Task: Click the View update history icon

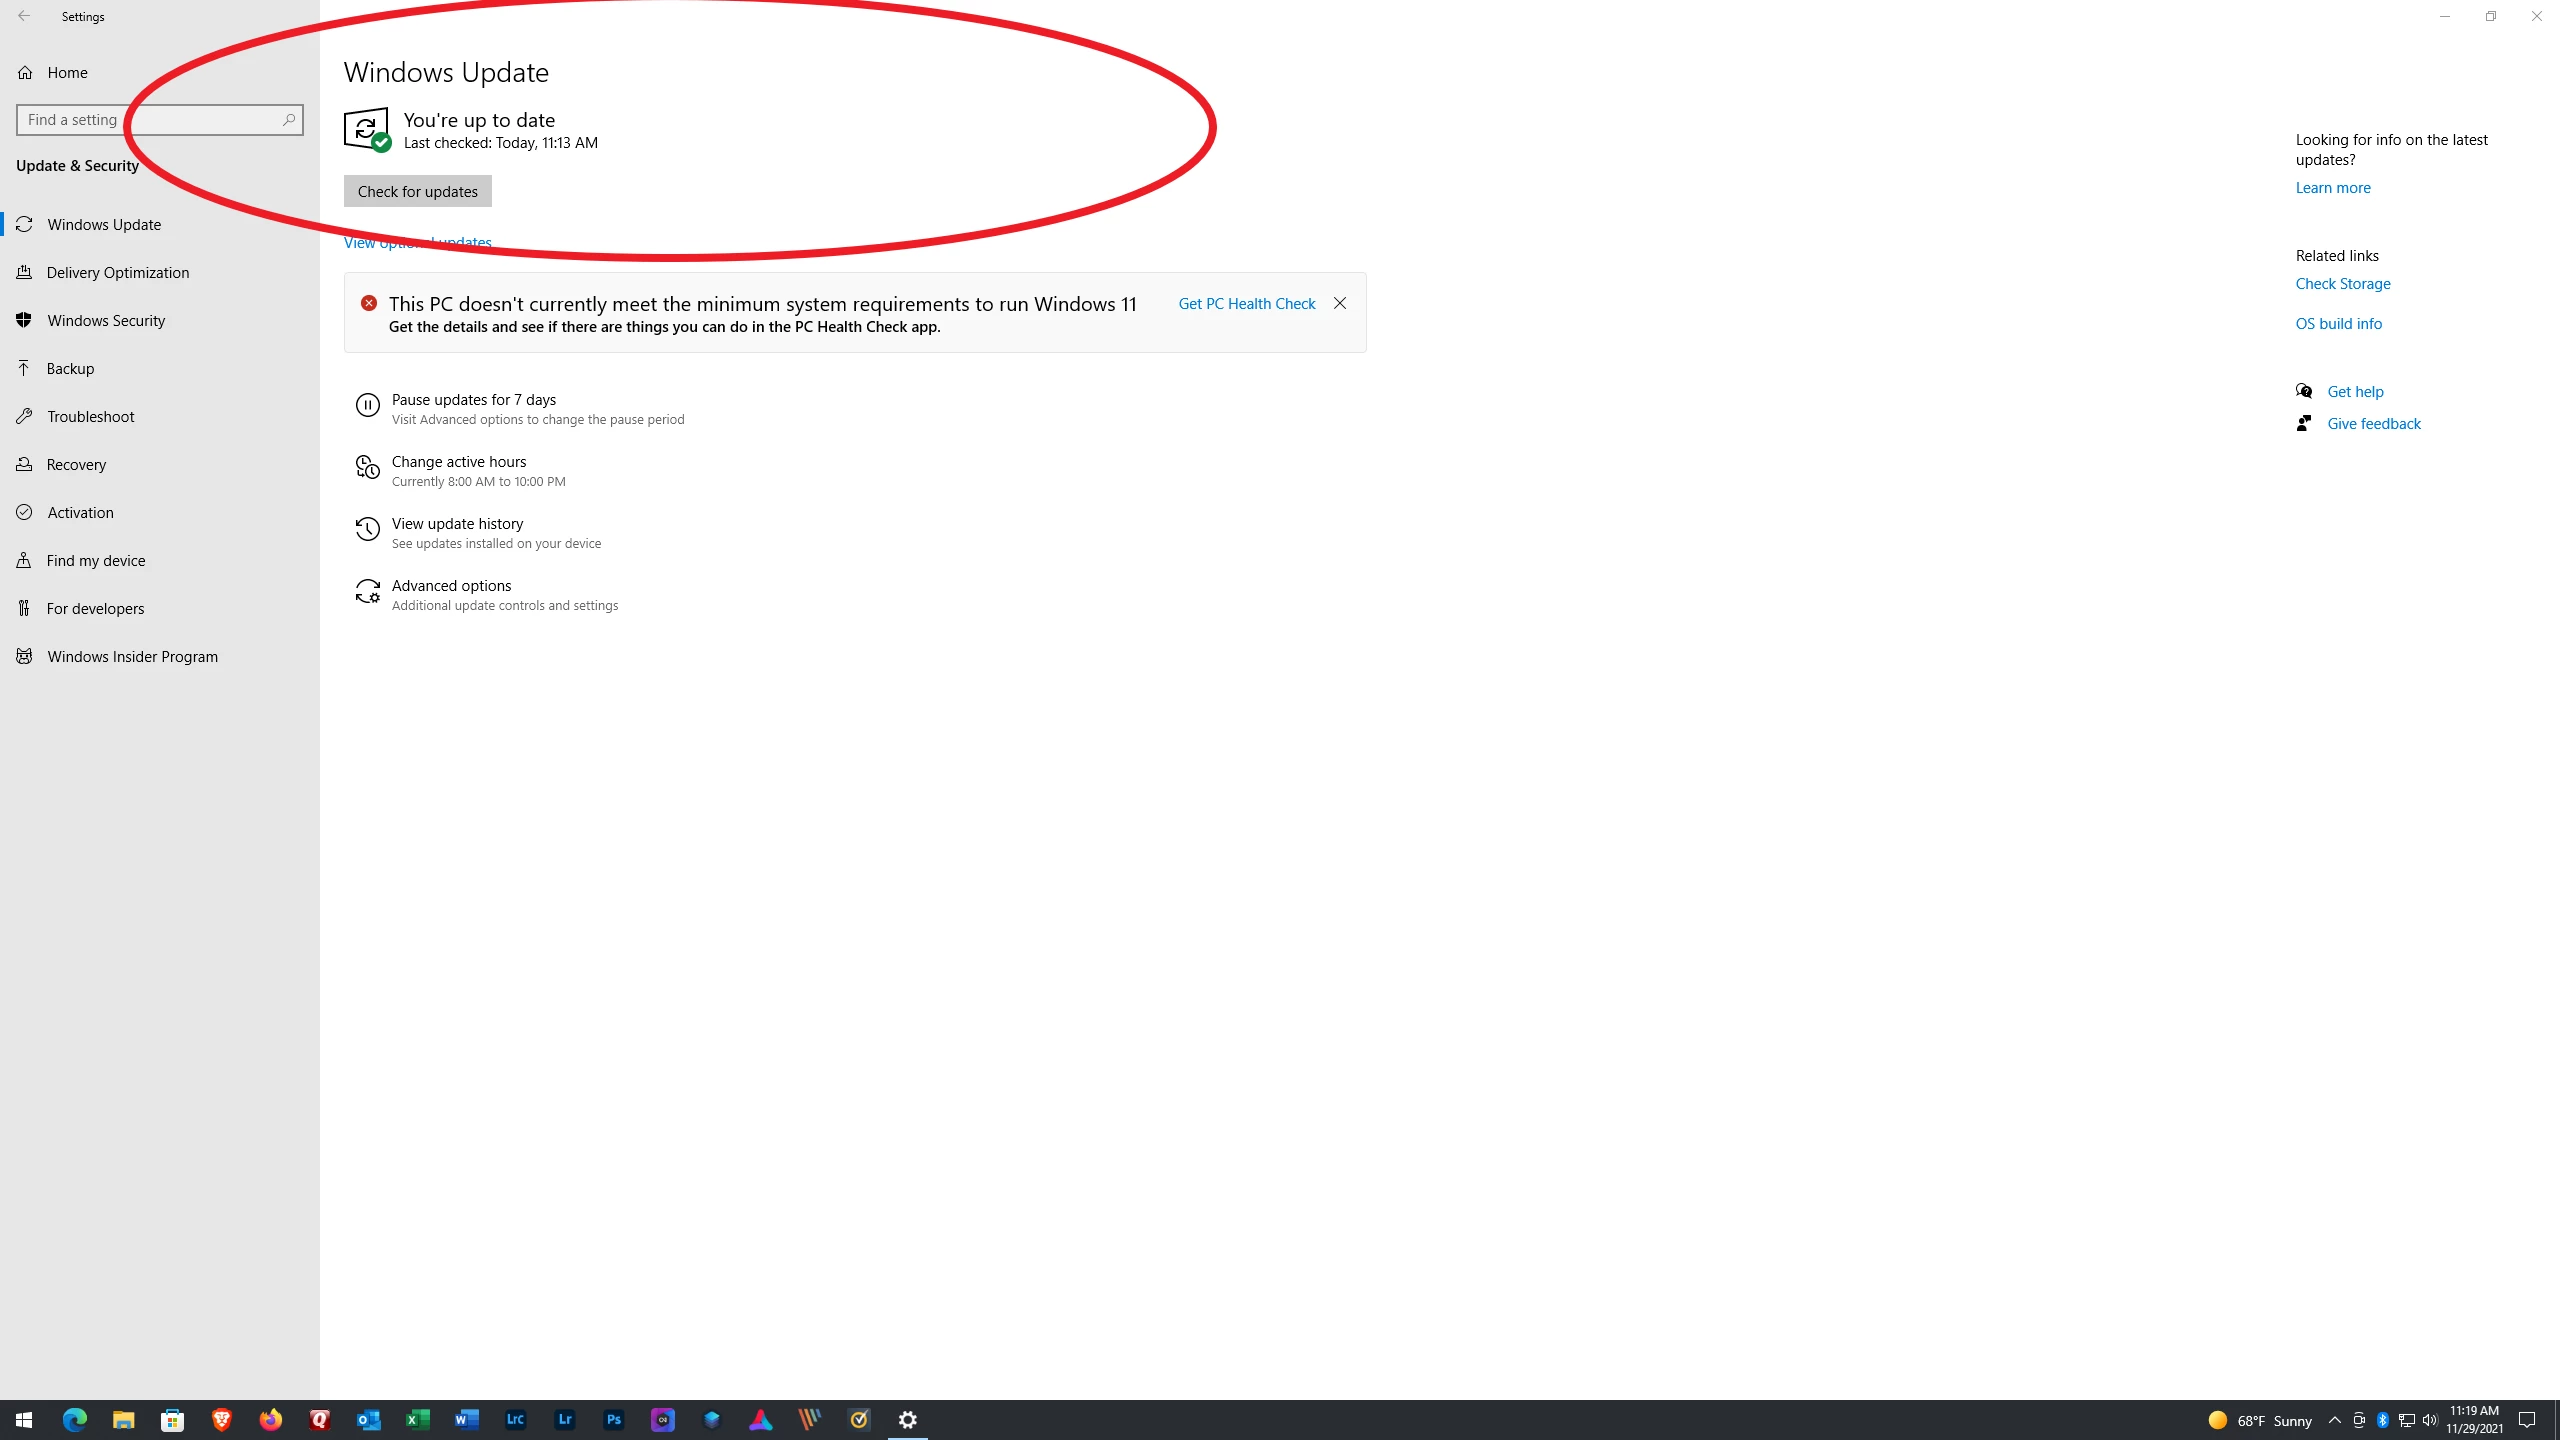Action: [x=367, y=529]
